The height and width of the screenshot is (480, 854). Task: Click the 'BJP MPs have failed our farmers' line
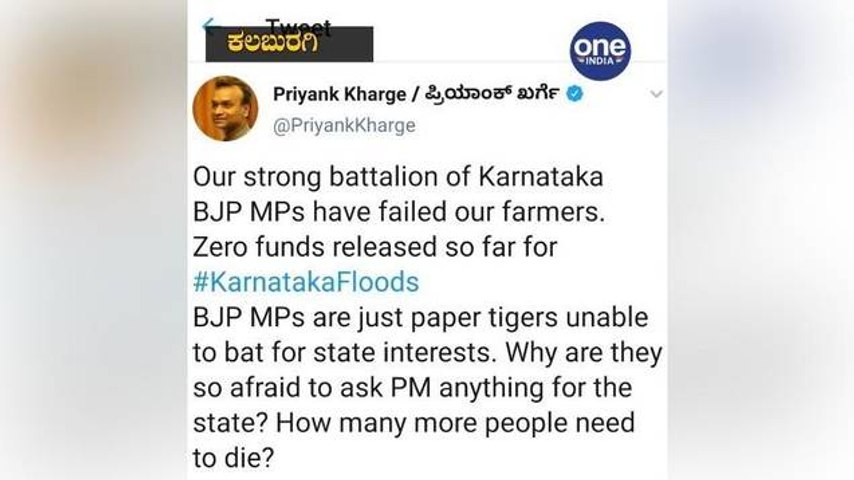click(399, 212)
